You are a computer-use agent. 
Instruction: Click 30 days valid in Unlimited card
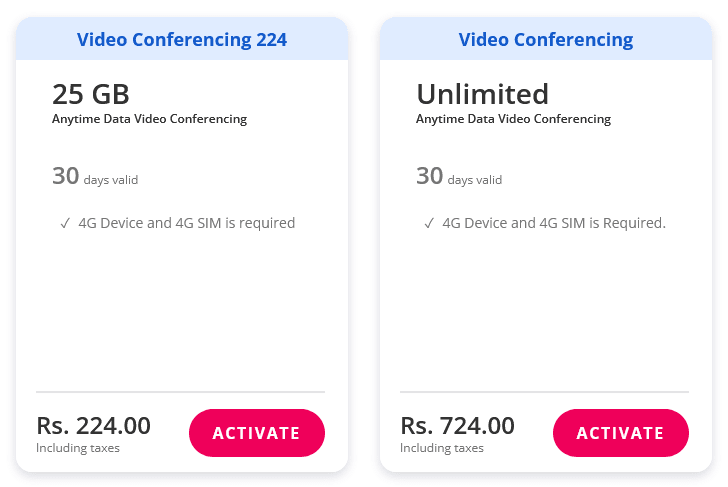[x=458, y=178]
